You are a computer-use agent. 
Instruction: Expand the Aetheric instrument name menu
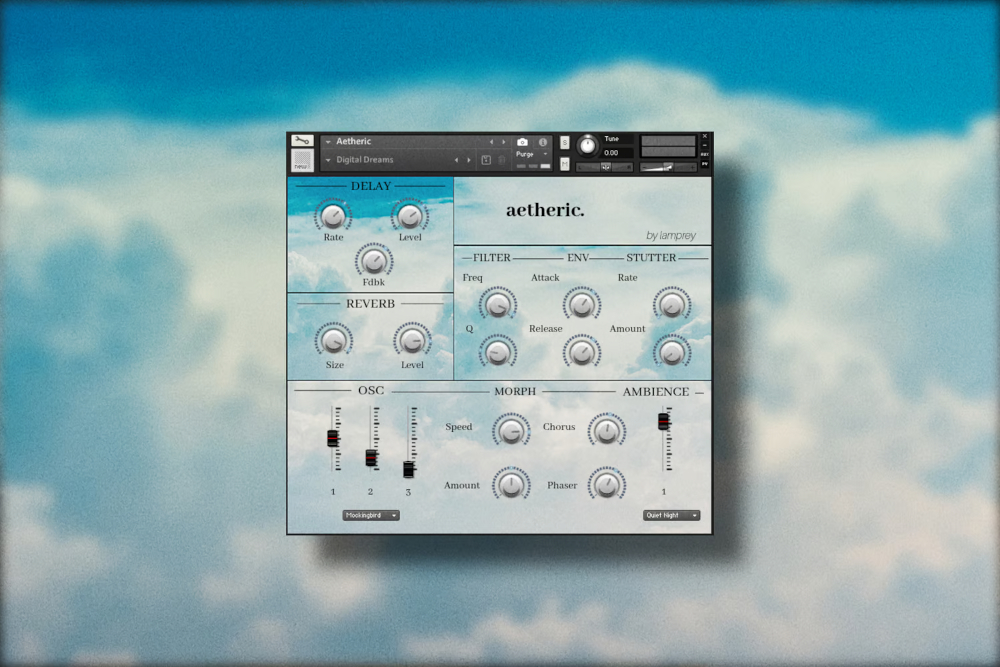coord(328,142)
